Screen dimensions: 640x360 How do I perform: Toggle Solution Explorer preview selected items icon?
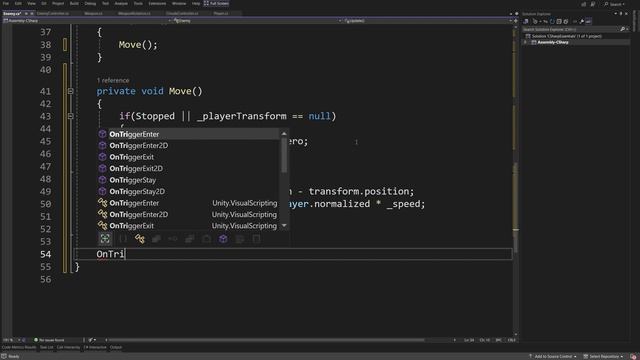coord(588,21)
